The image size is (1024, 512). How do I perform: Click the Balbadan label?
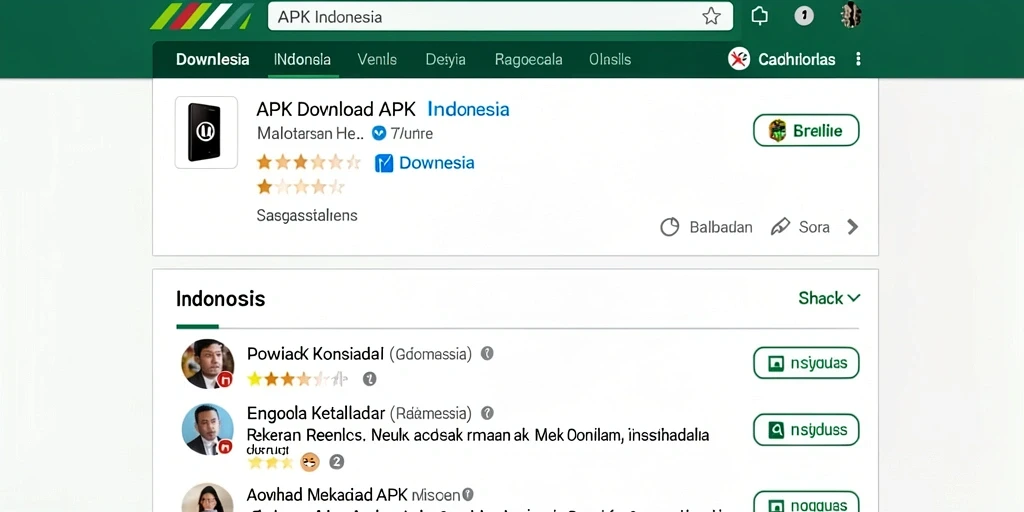tap(721, 227)
